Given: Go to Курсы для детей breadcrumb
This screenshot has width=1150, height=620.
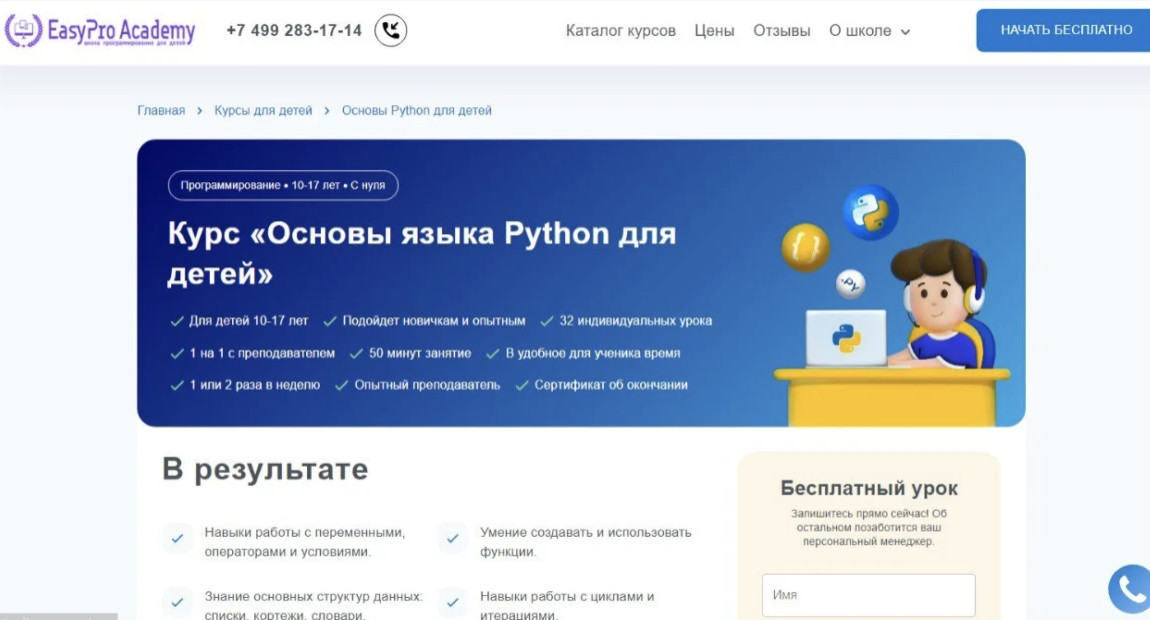Looking at the screenshot, I should (263, 111).
